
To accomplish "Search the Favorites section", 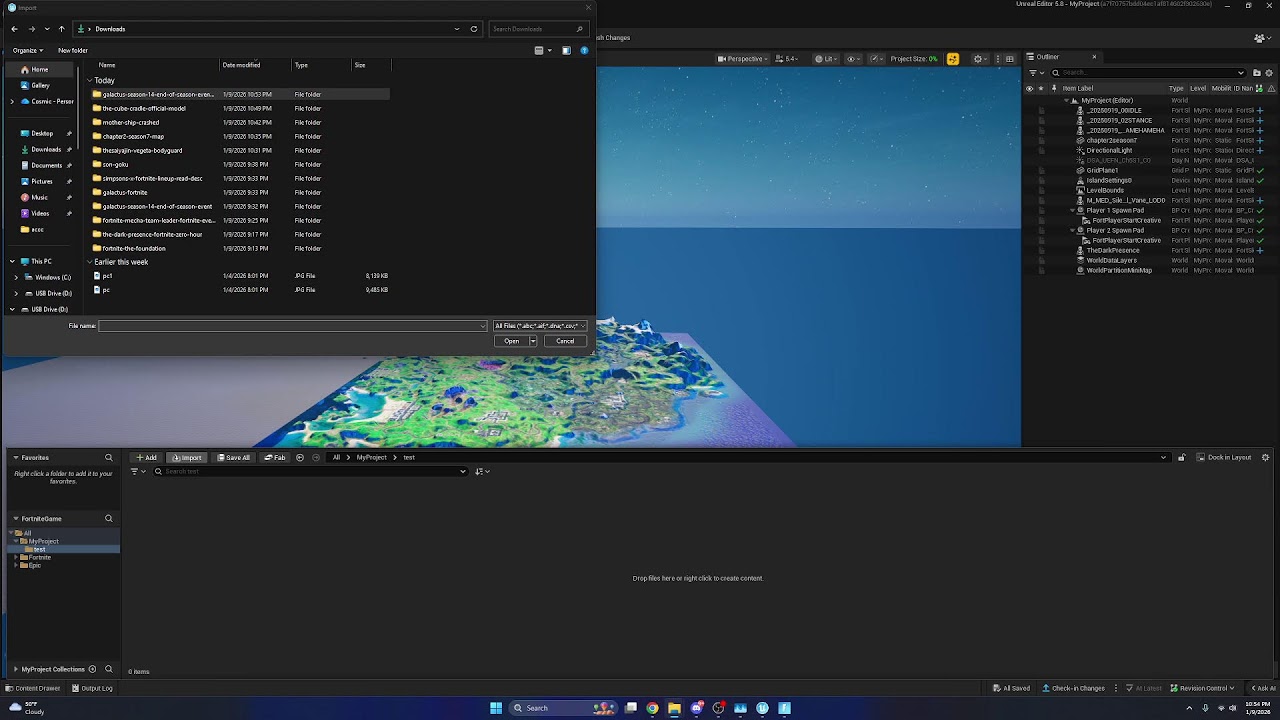I will pos(109,458).
